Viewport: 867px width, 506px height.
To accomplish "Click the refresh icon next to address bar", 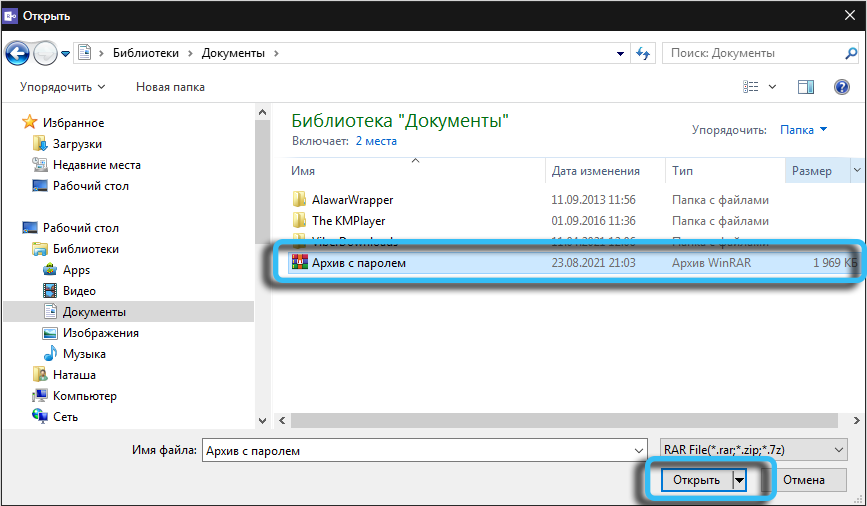I will [x=642, y=53].
